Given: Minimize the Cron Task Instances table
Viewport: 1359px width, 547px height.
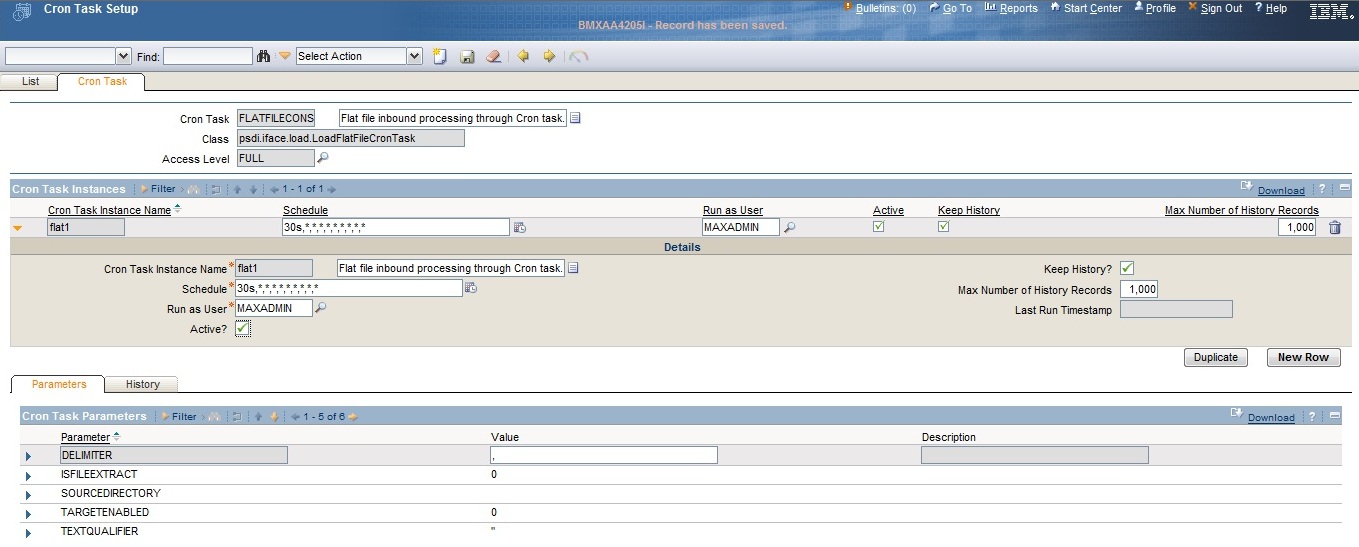Looking at the screenshot, I should [x=1345, y=188].
